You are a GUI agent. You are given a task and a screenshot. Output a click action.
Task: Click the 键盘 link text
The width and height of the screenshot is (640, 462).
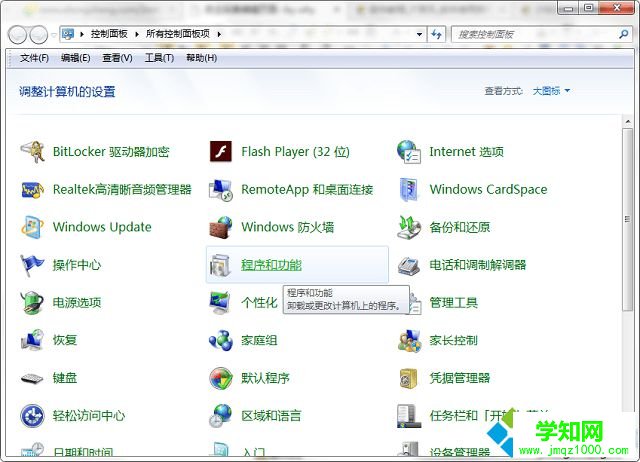click(x=64, y=378)
